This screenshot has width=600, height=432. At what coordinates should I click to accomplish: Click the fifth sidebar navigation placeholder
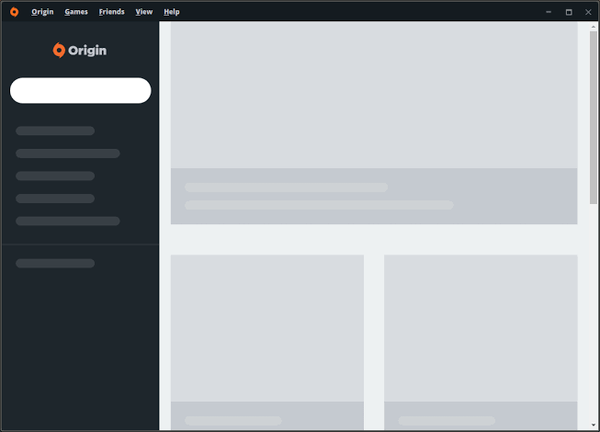[x=68, y=221]
